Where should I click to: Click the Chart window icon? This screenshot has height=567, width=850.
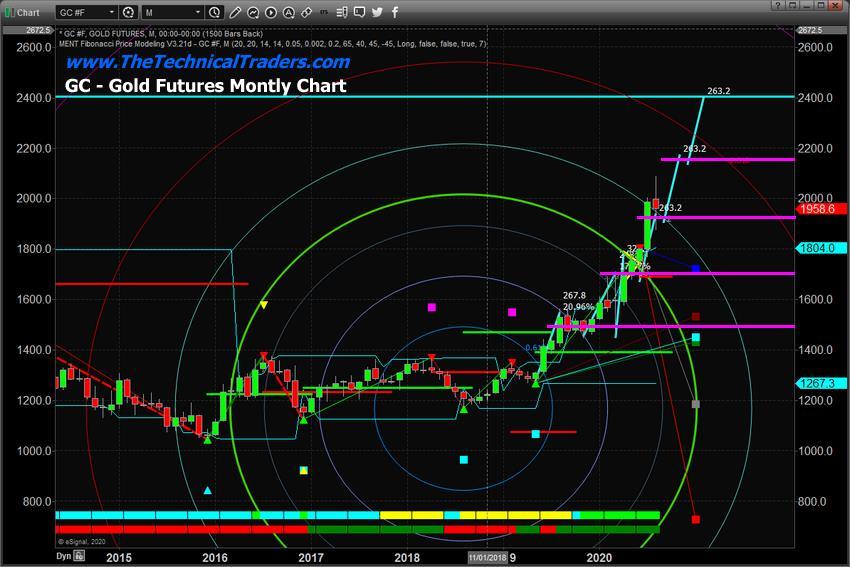pos(10,12)
